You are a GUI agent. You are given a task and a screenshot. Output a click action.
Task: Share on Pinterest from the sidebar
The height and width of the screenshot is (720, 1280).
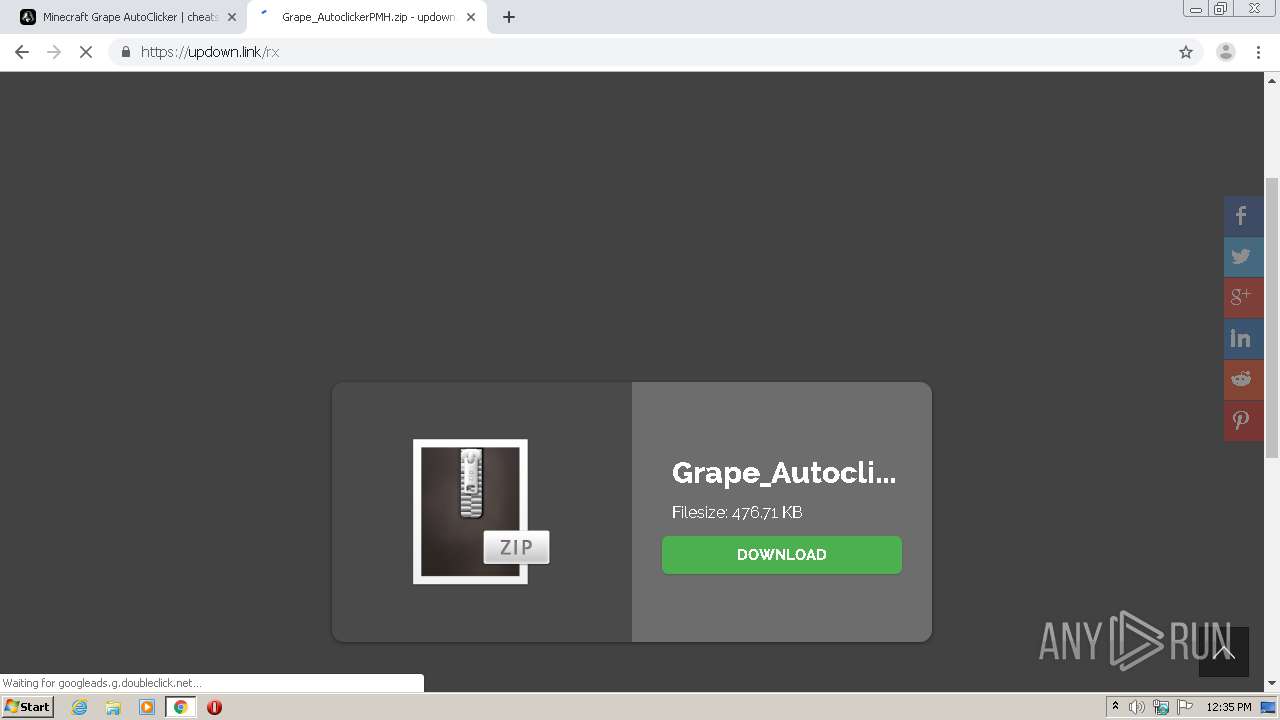[x=1243, y=421]
